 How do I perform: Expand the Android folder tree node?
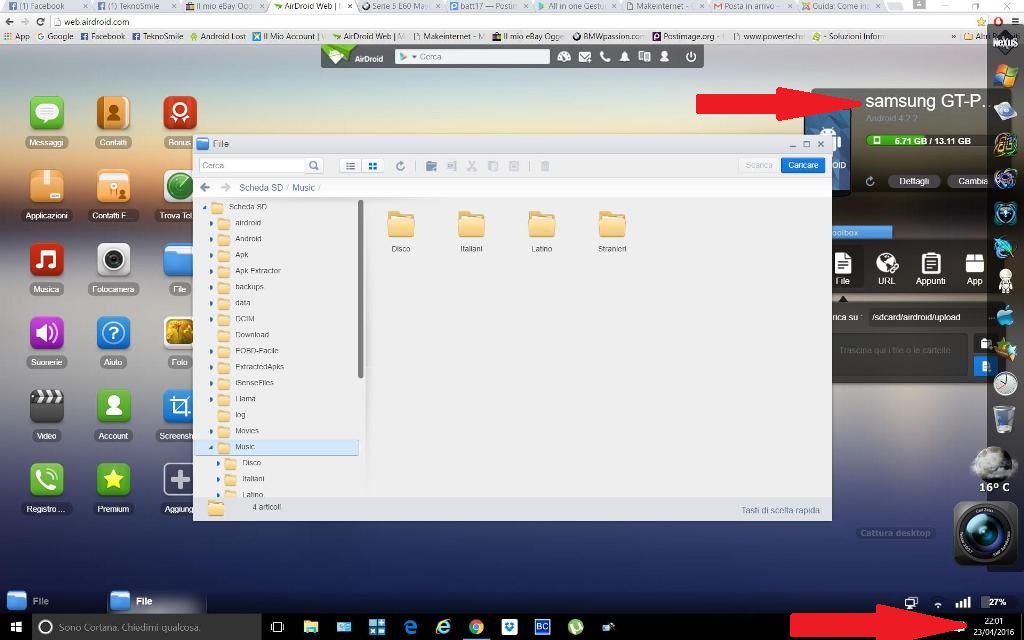(211, 239)
